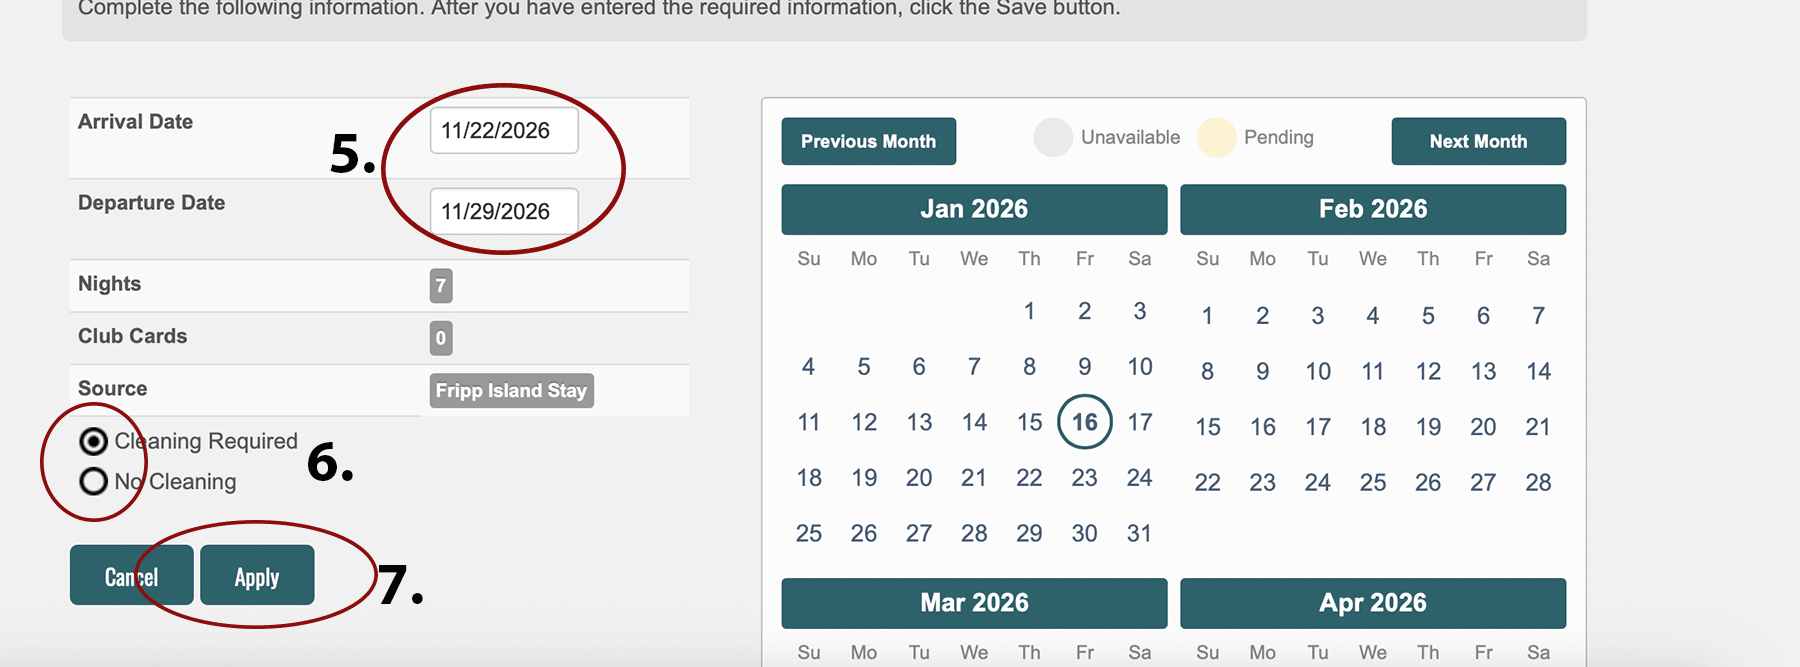Click the Apply button
This screenshot has height=667, width=1800.
pos(257,576)
